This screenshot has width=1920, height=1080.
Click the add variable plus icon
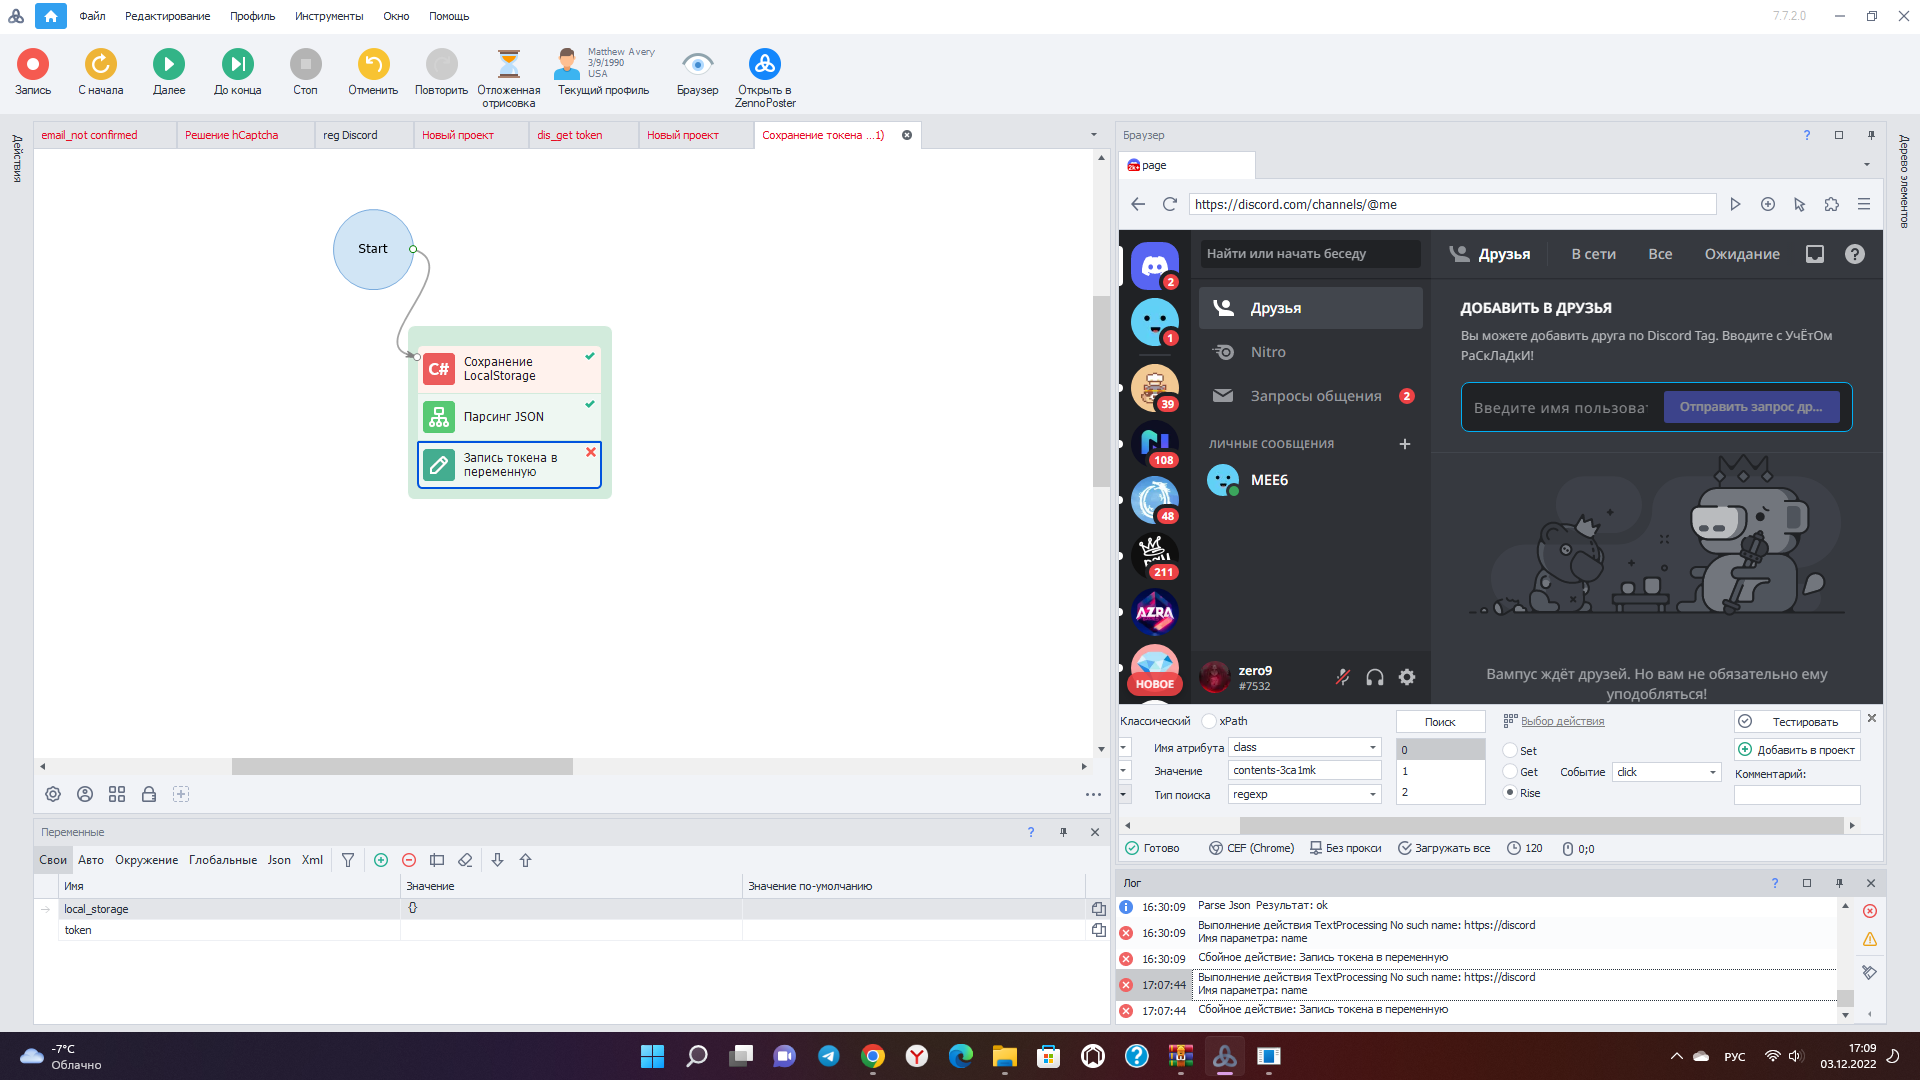click(x=381, y=860)
